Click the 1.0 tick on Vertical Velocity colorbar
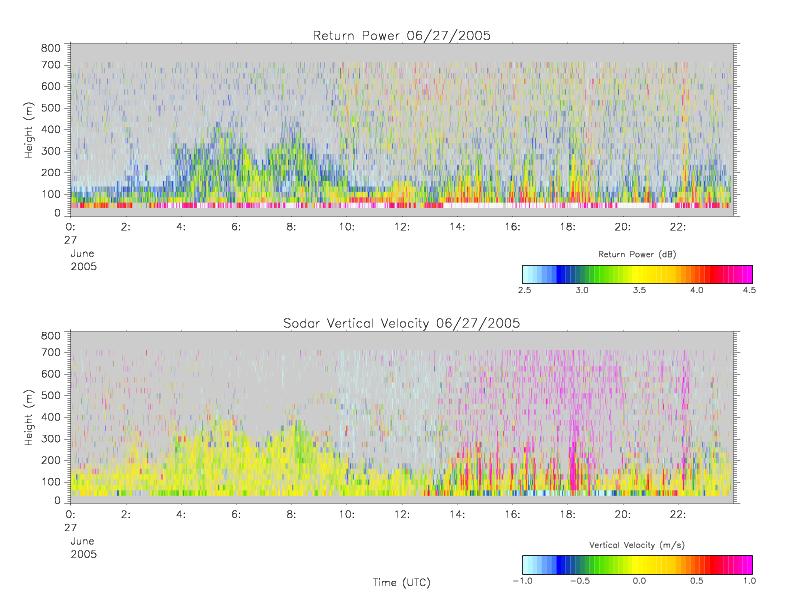Screen dimensions: 791x611 click(x=749, y=581)
